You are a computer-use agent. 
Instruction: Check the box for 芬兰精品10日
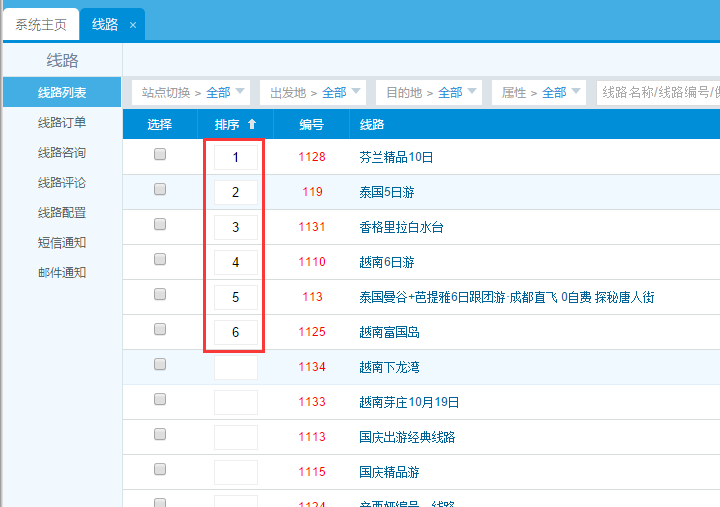160,155
